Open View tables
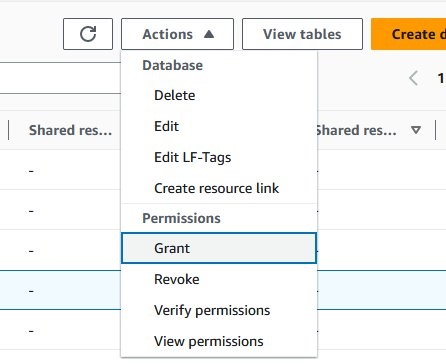 pos(302,34)
